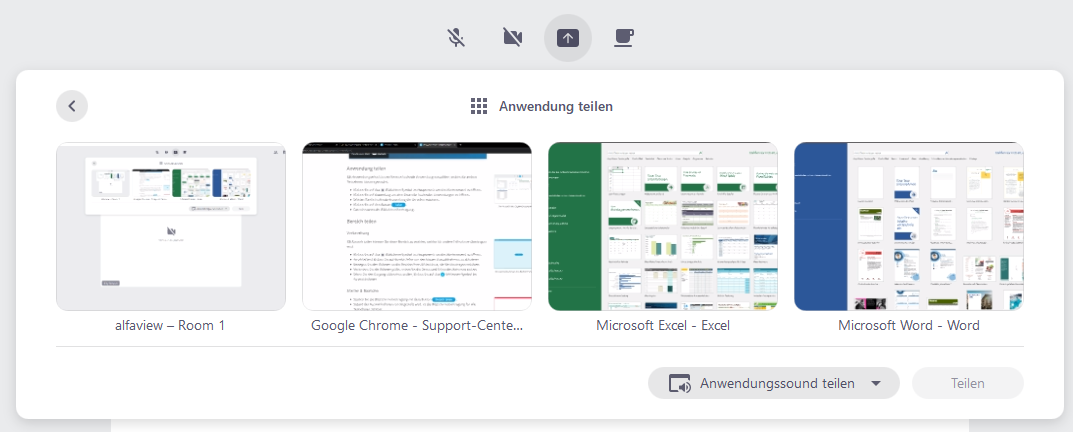
Task: Click the 'alfaview – Room 1' caption
Action: (171, 326)
